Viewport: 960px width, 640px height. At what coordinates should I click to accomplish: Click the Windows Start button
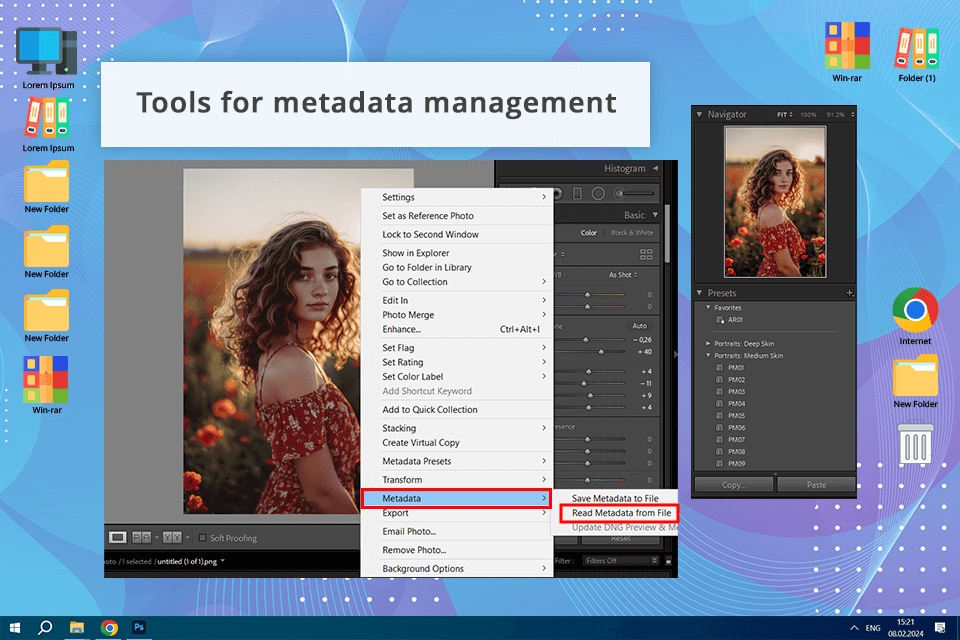point(15,628)
